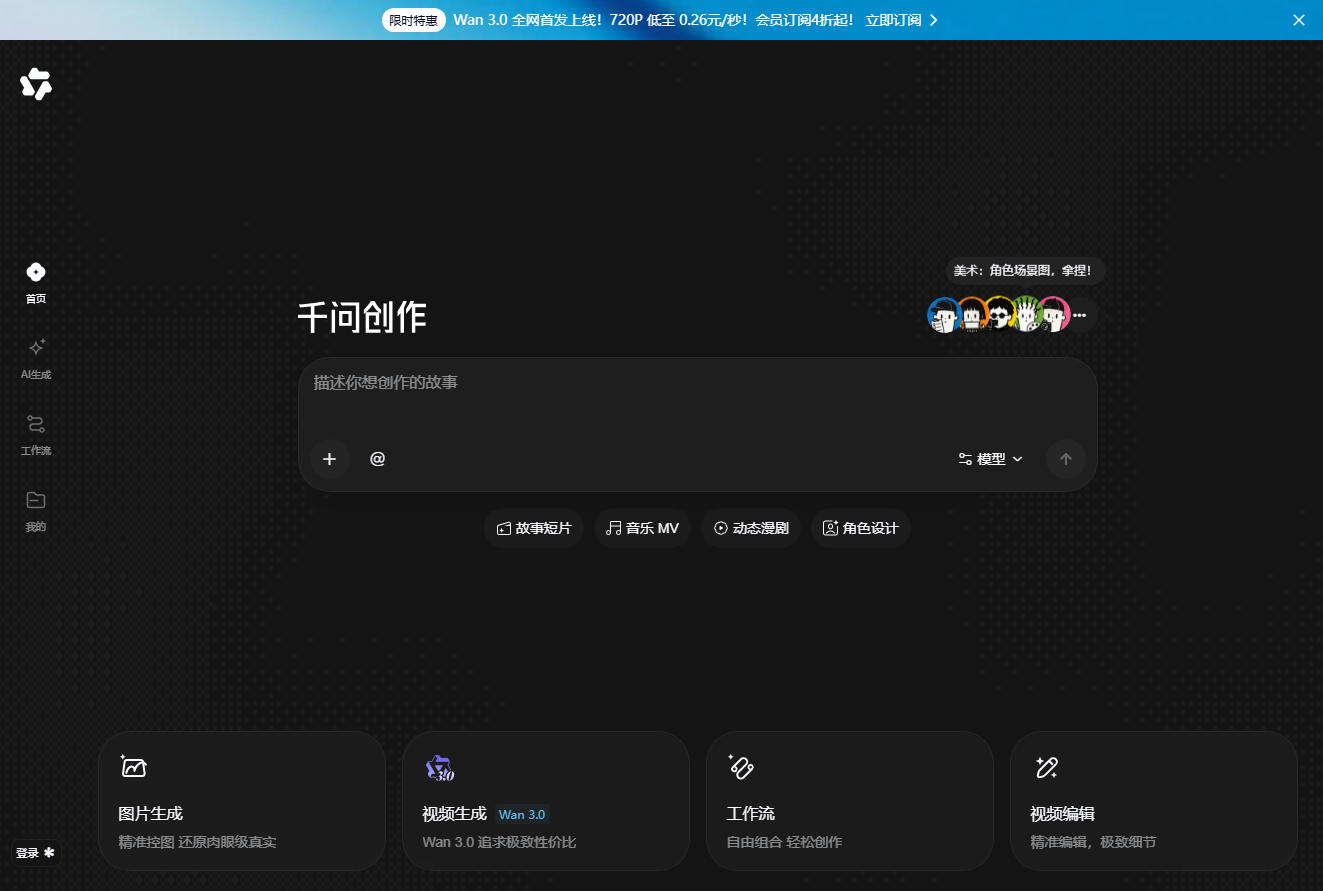Click the Wan 3.0 全网首发上线 banner text

(x=655, y=20)
